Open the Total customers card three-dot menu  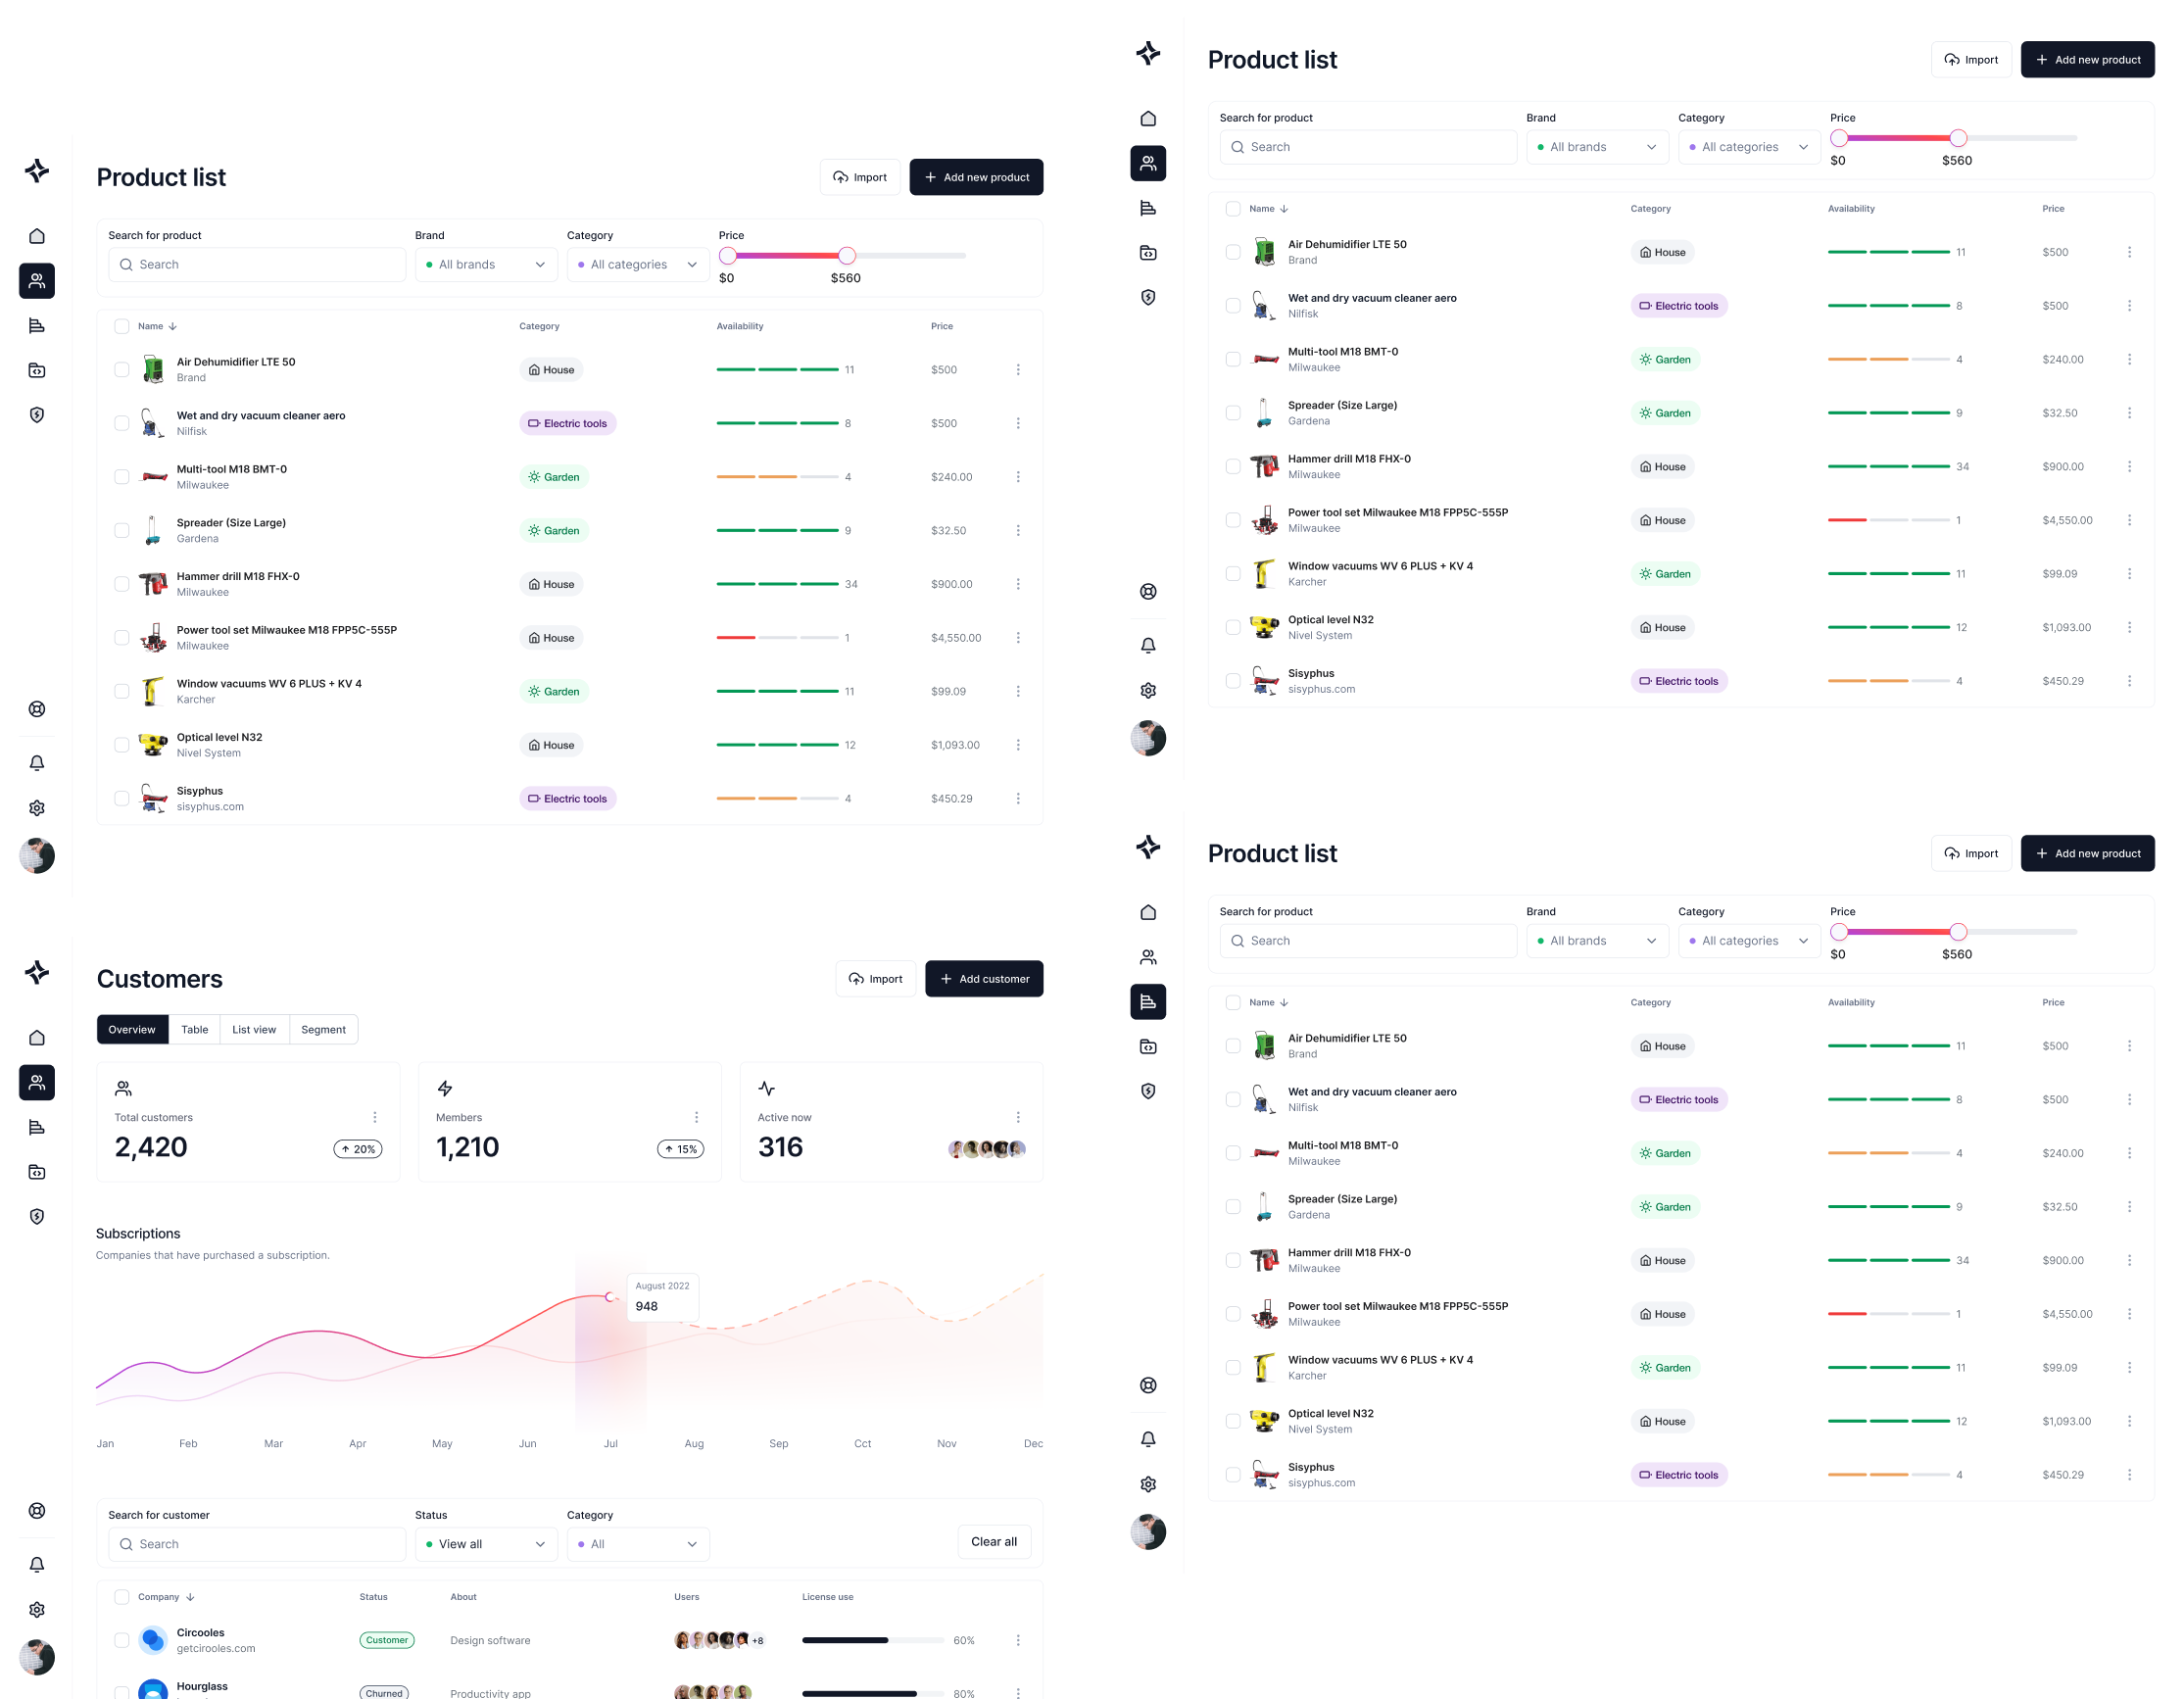pyautogui.click(x=375, y=1117)
